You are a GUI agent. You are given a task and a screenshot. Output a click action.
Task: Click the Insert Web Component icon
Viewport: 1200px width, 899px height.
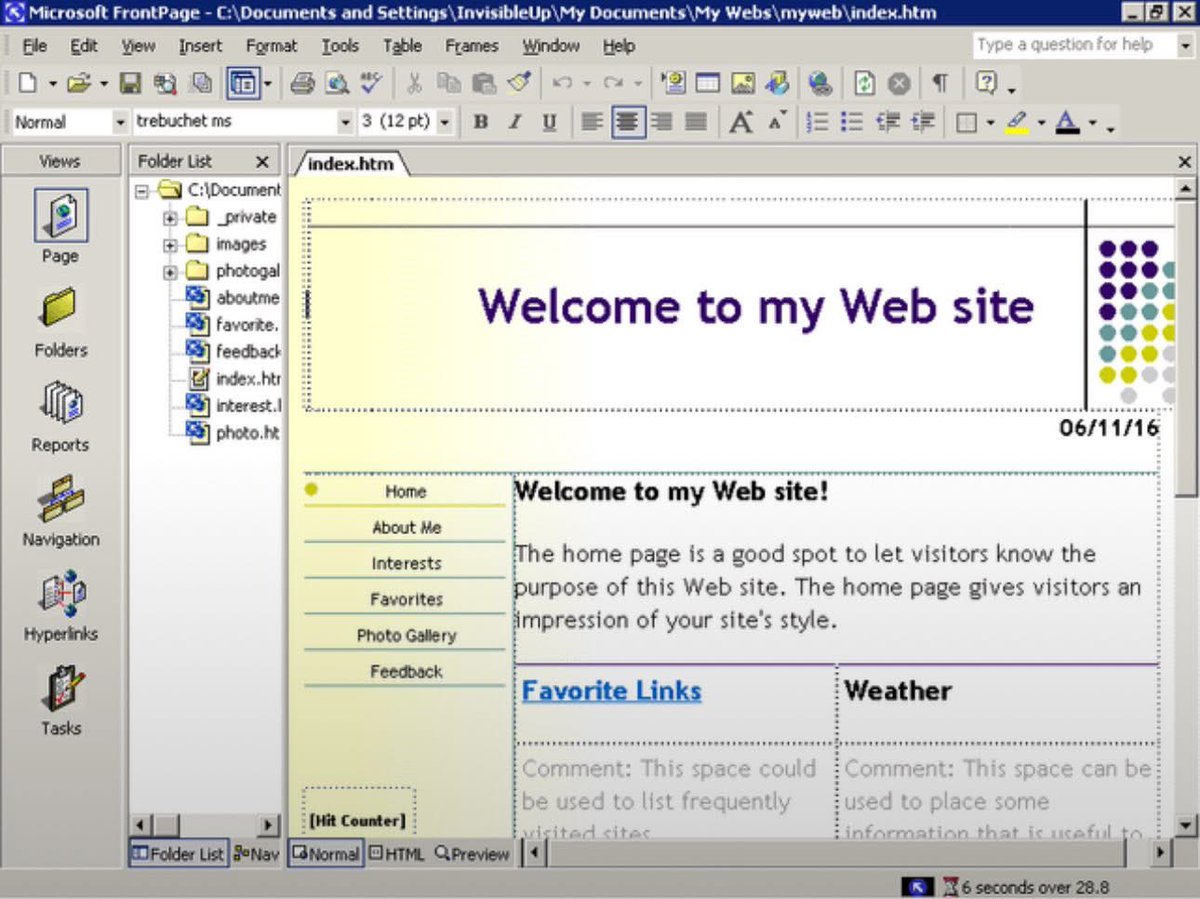[674, 84]
